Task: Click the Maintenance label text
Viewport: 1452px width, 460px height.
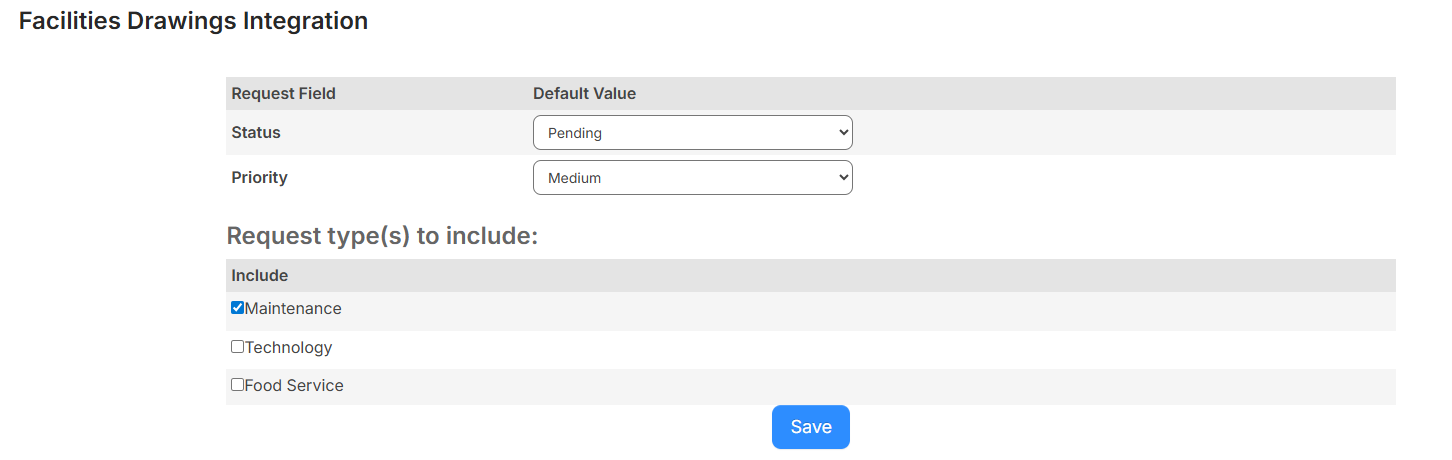Action: click(x=293, y=309)
